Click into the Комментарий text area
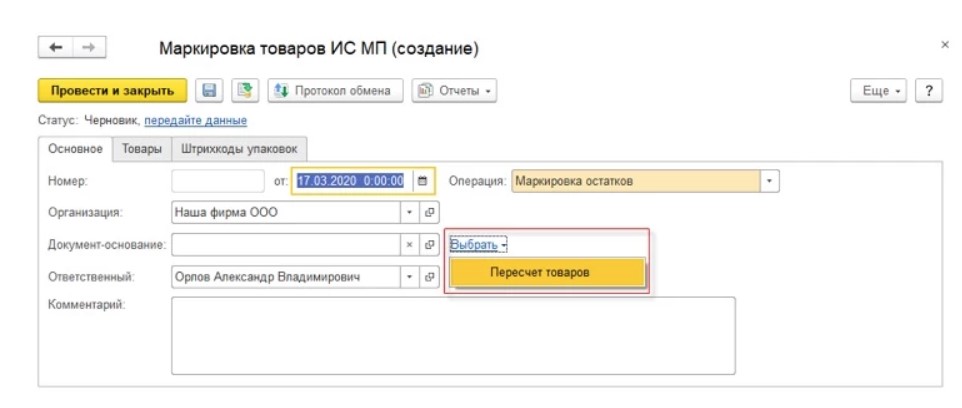Image resolution: width=962 pixels, height=408 pixels. point(453,335)
